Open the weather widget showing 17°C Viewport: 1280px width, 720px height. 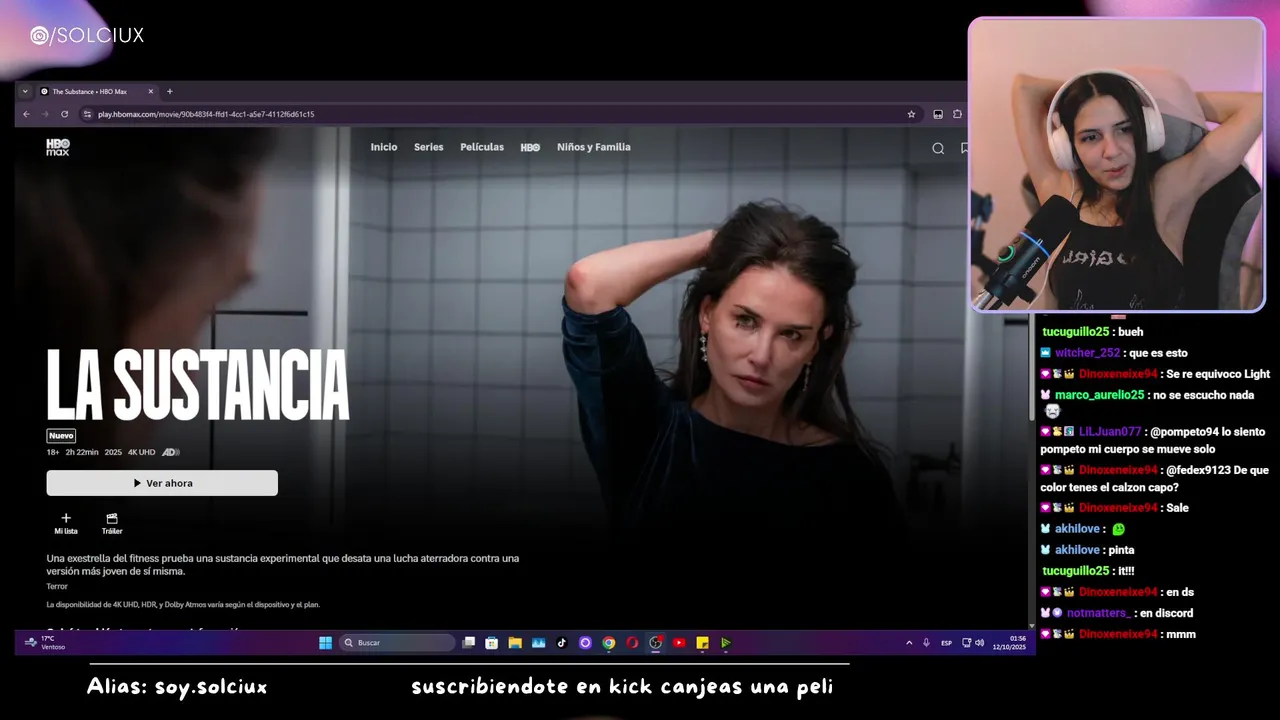(46, 642)
